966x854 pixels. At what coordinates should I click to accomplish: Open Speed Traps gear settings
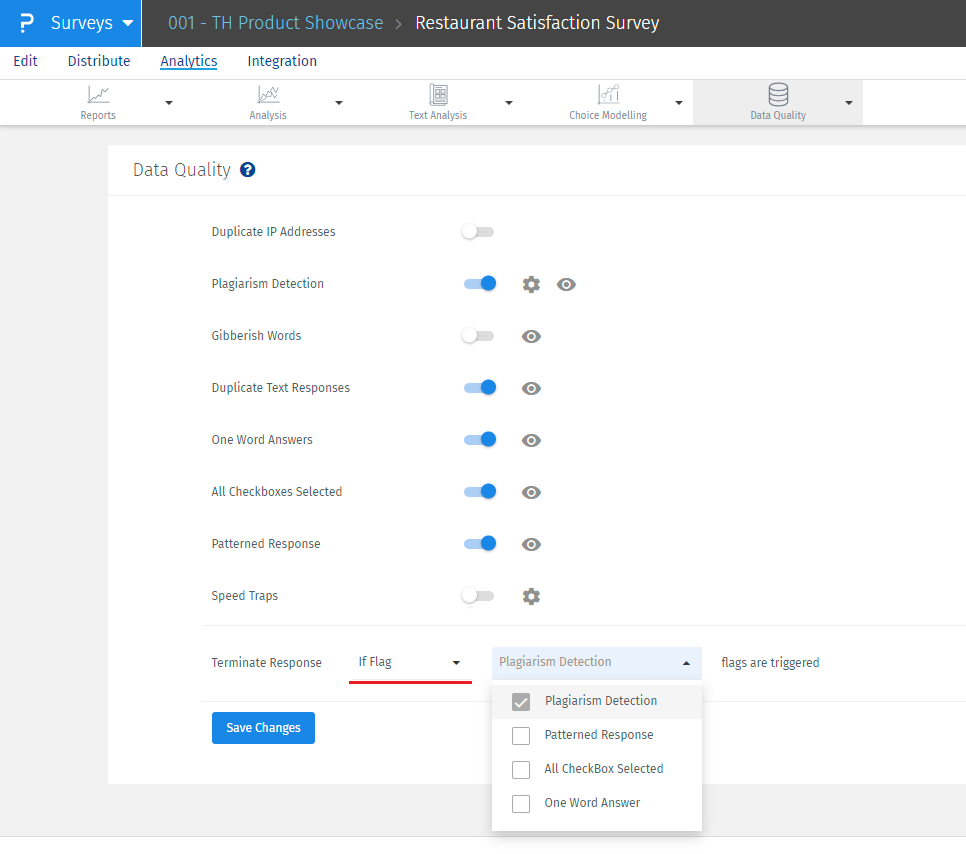531,596
